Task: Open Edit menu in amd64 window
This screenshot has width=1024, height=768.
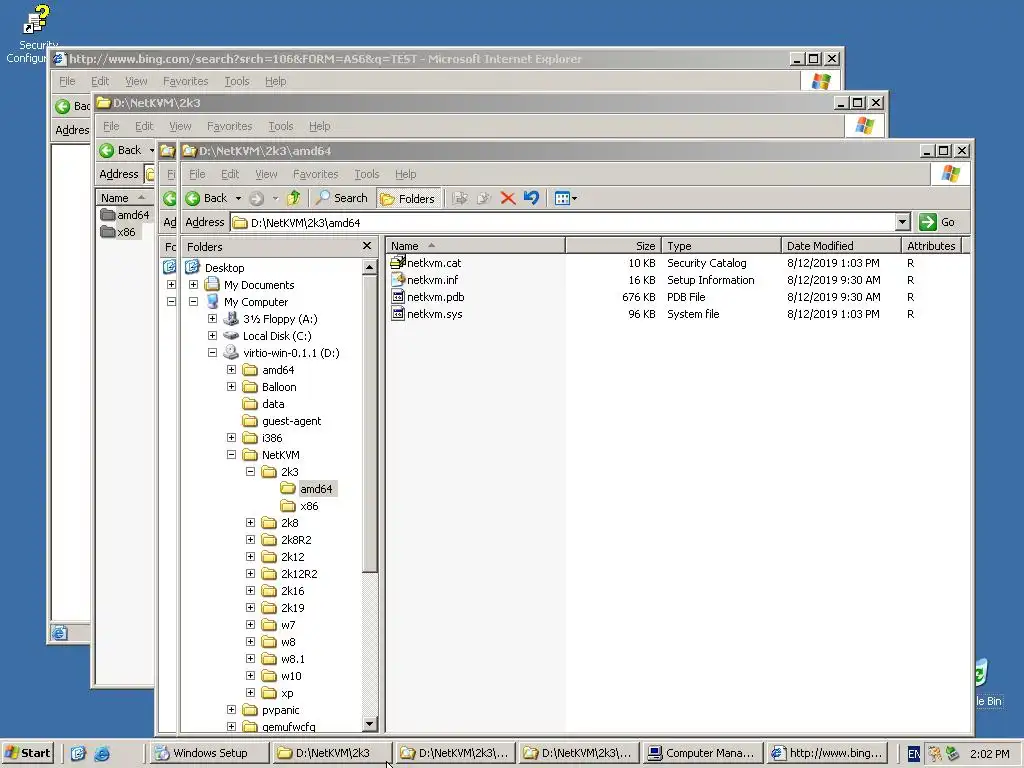Action: 230,174
